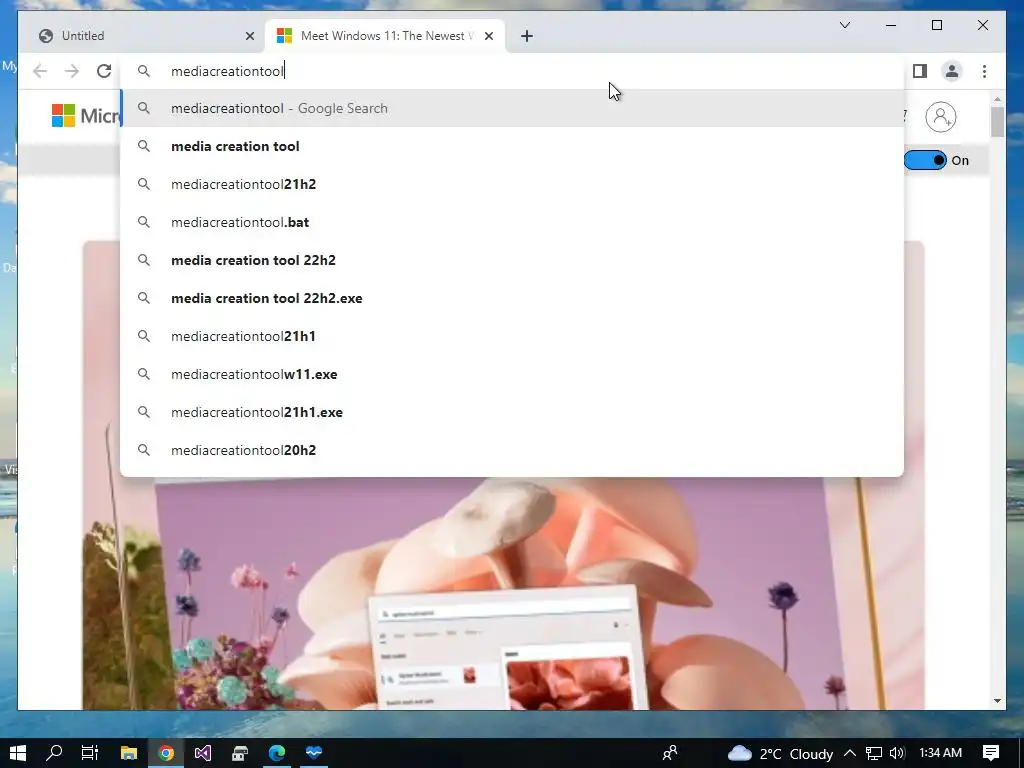Viewport: 1024px width, 768px height.
Task: Show hidden system tray icons
Action: [850, 754]
